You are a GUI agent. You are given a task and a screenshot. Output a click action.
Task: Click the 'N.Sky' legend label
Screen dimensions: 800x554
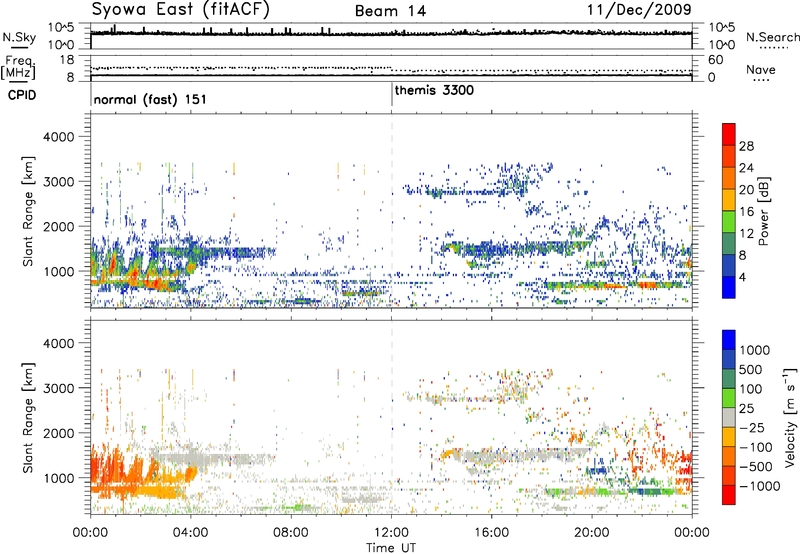pos(19,37)
